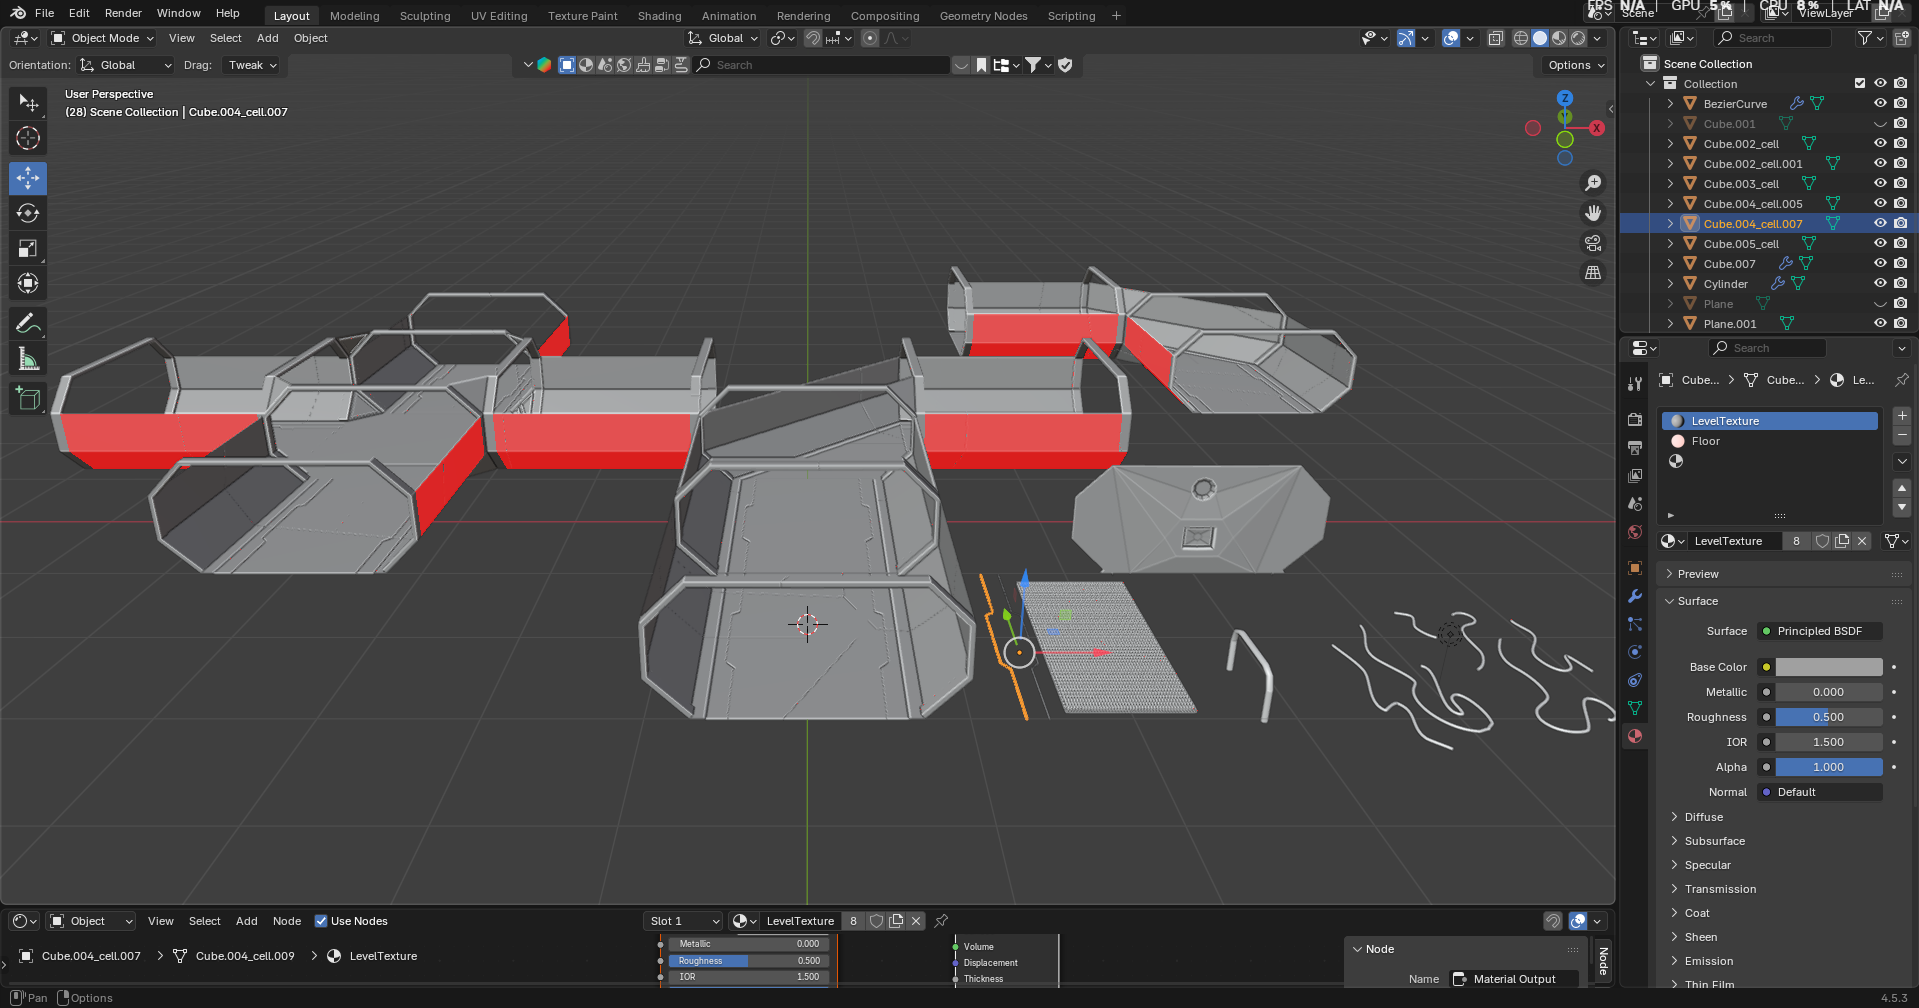Open the Object Mode dropdown

click(x=103, y=38)
